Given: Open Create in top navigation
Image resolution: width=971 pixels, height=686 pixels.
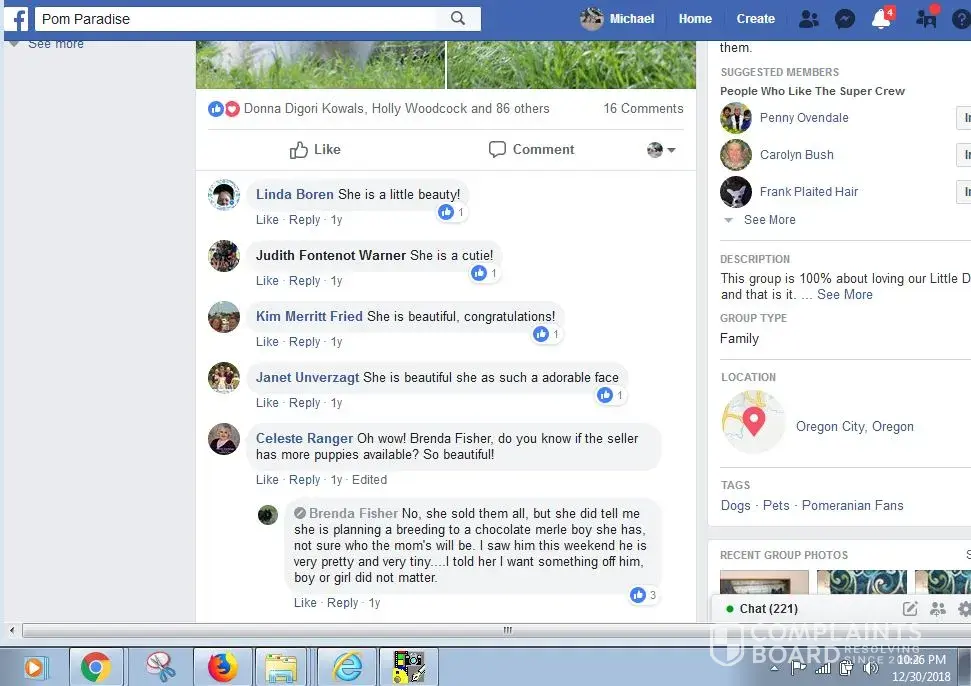Looking at the screenshot, I should 755,19.
